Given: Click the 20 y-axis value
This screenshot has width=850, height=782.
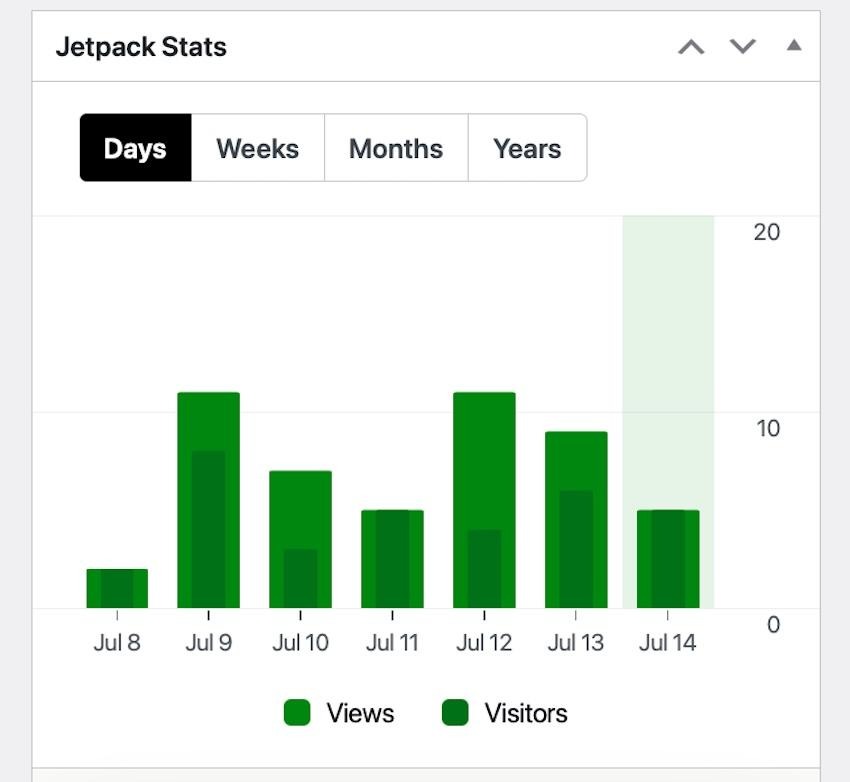Looking at the screenshot, I should [767, 232].
